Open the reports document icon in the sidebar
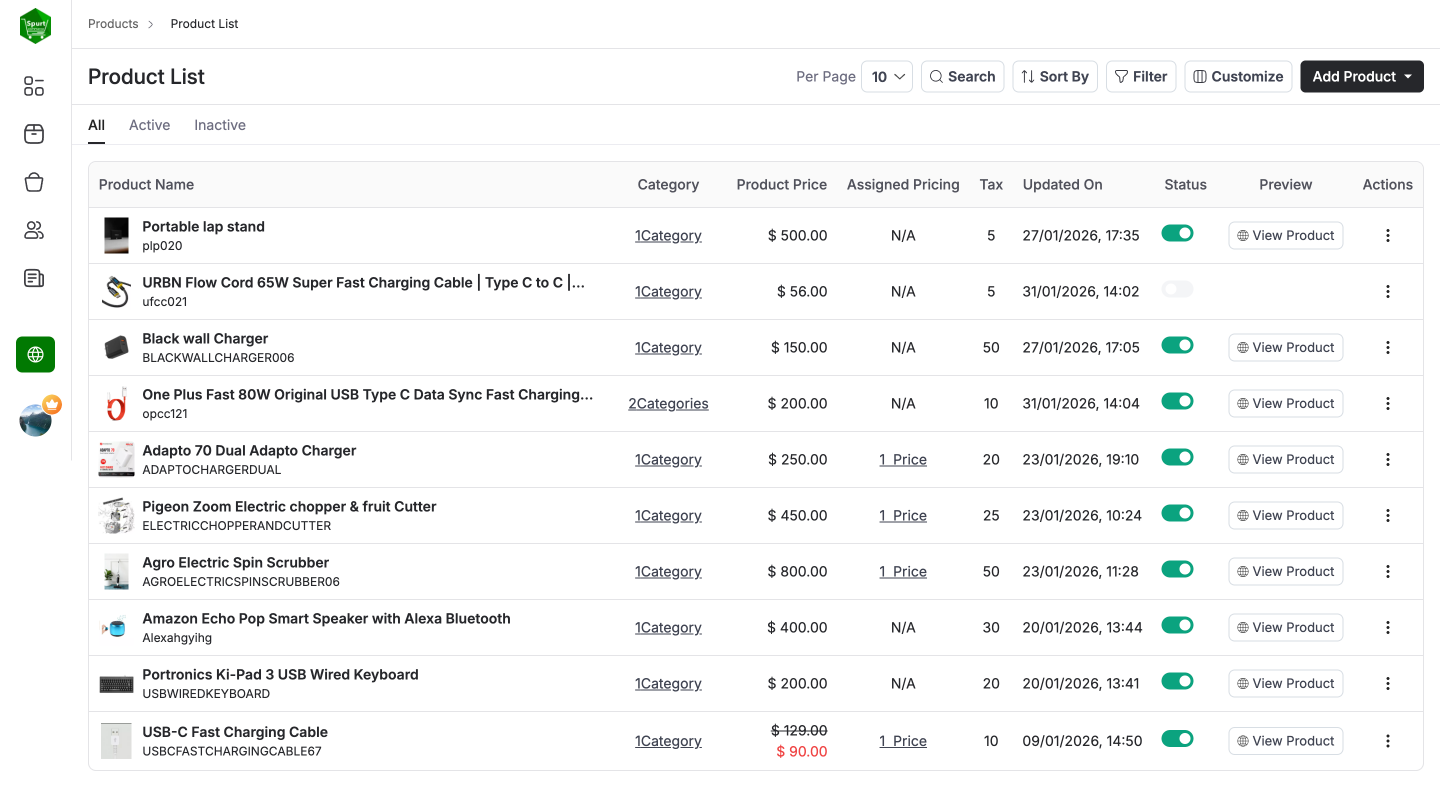The height and width of the screenshot is (810, 1440). [33, 278]
